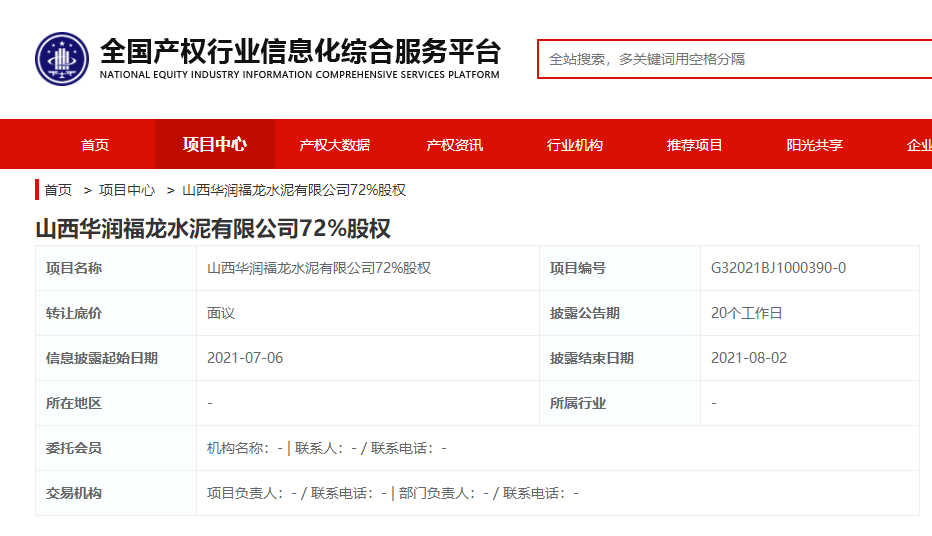Click the breadcrumb 山西华润福龙水泥有限公司72%股权
932x536 pixels.
(x=294, y=190)
